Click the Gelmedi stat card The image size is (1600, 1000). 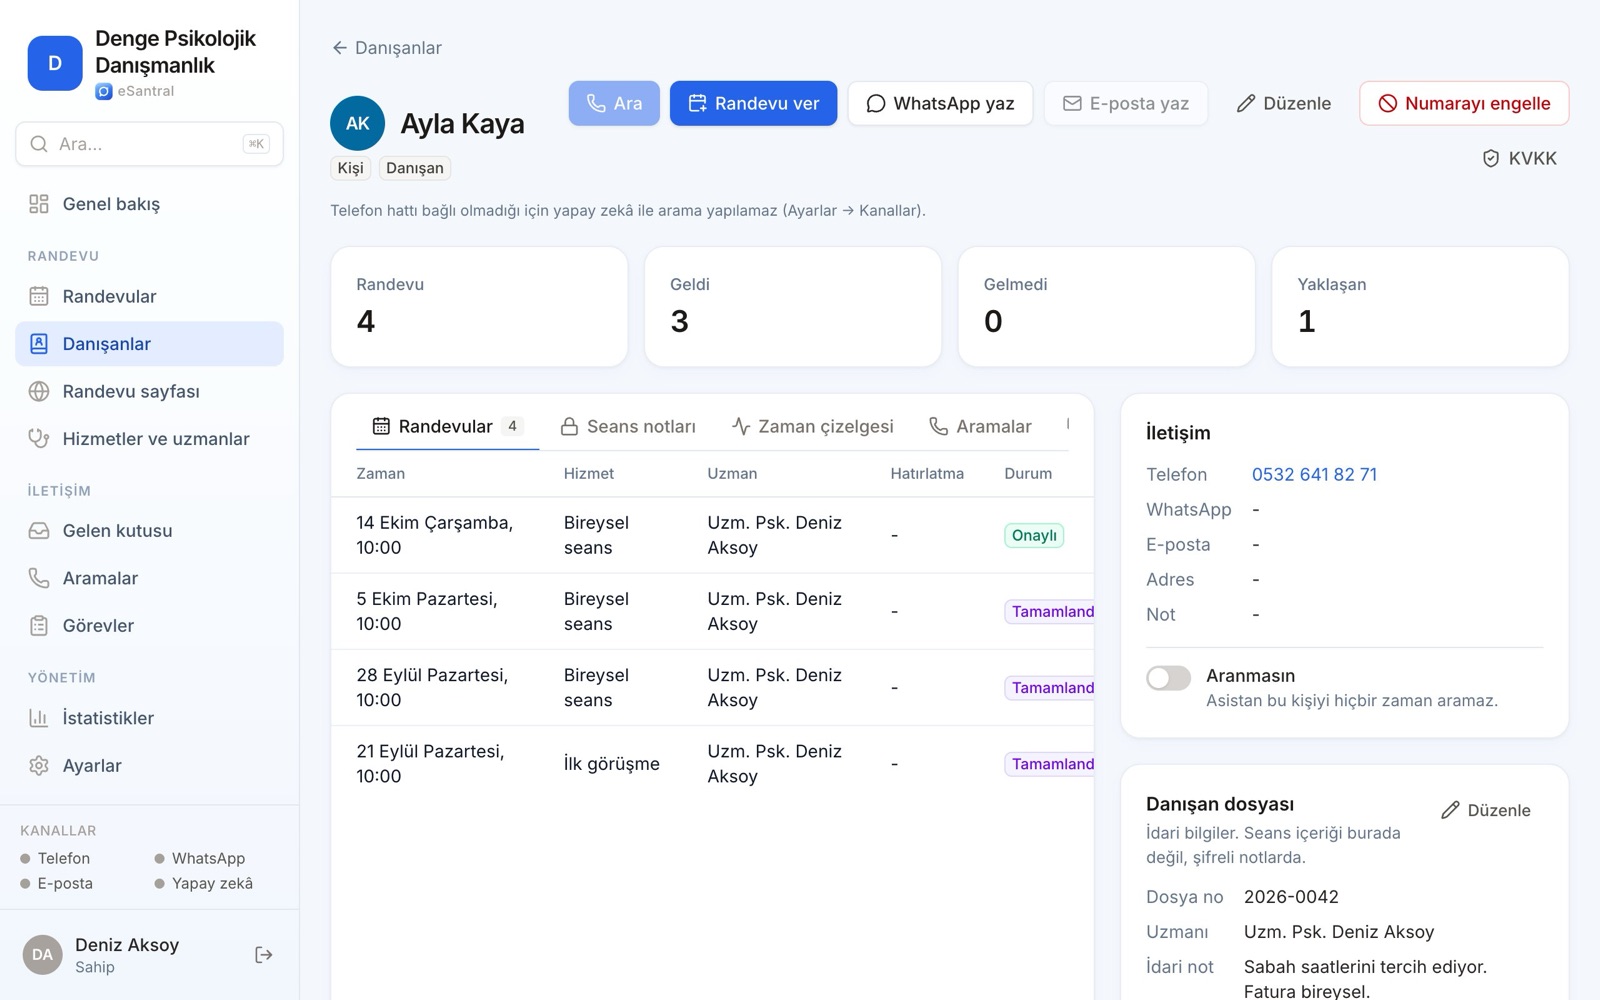click(x=1106, y=306)
